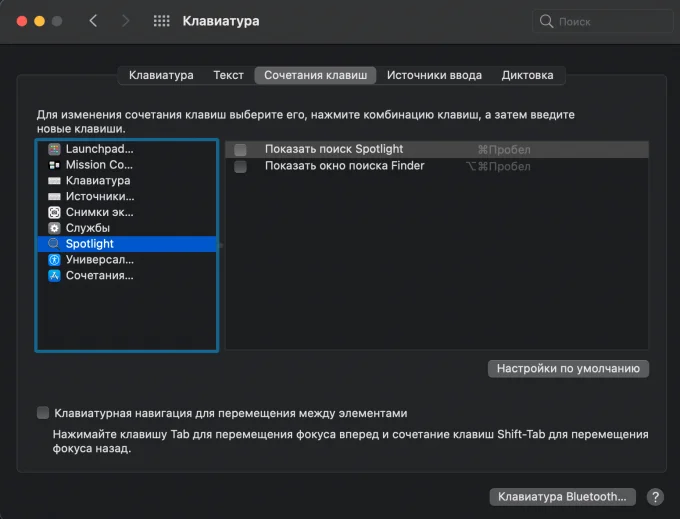The width and height of the screenshot is (680, 519).
Task: Open the Источники ввода tab
Action: pos(434,75)
